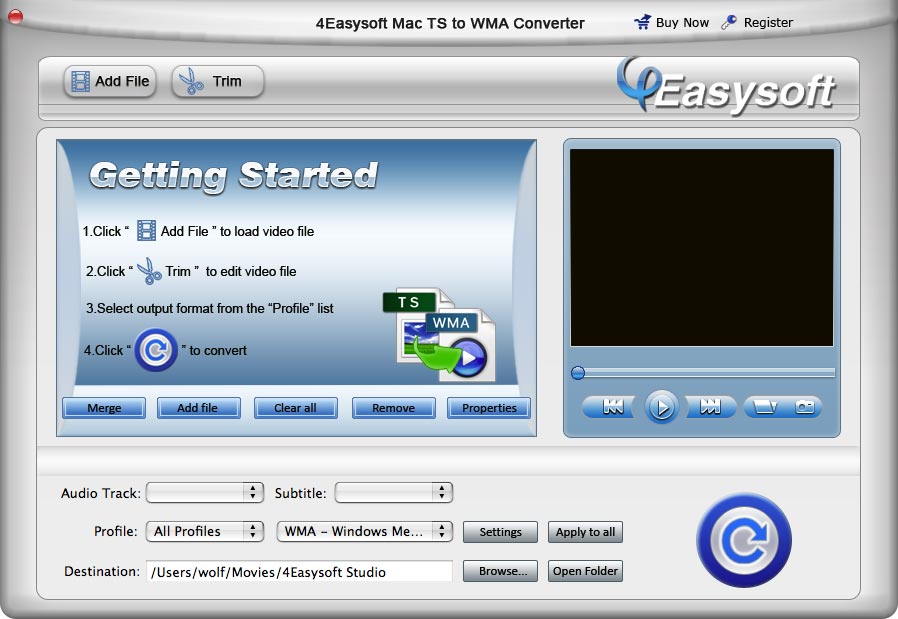Skip to next frame in the player
The width and height of the screenshot is (898, 619).
(x=710, y=407)
